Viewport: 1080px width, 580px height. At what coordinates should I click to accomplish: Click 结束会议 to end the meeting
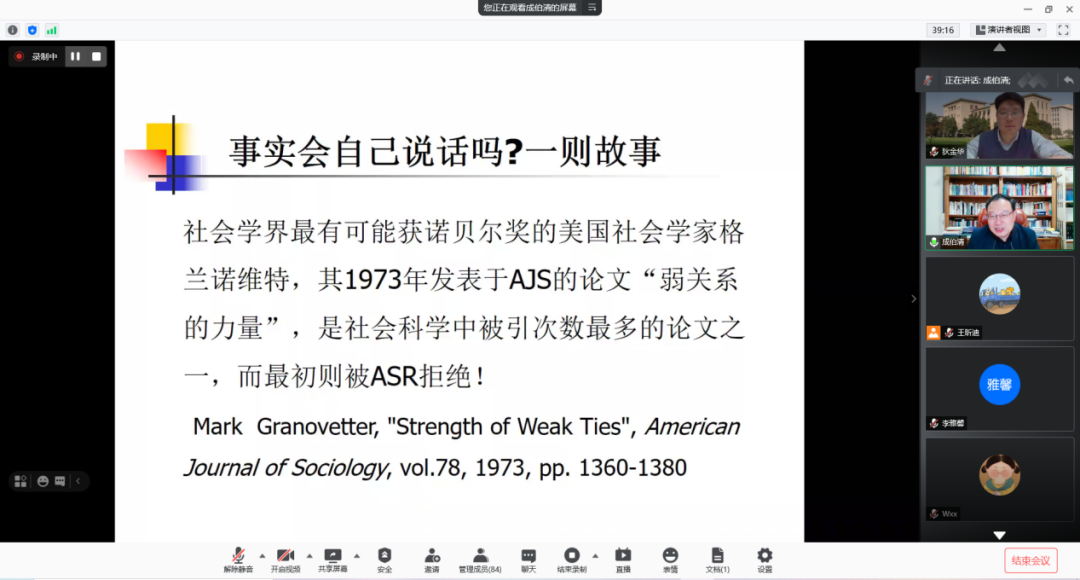[1030, 560]
